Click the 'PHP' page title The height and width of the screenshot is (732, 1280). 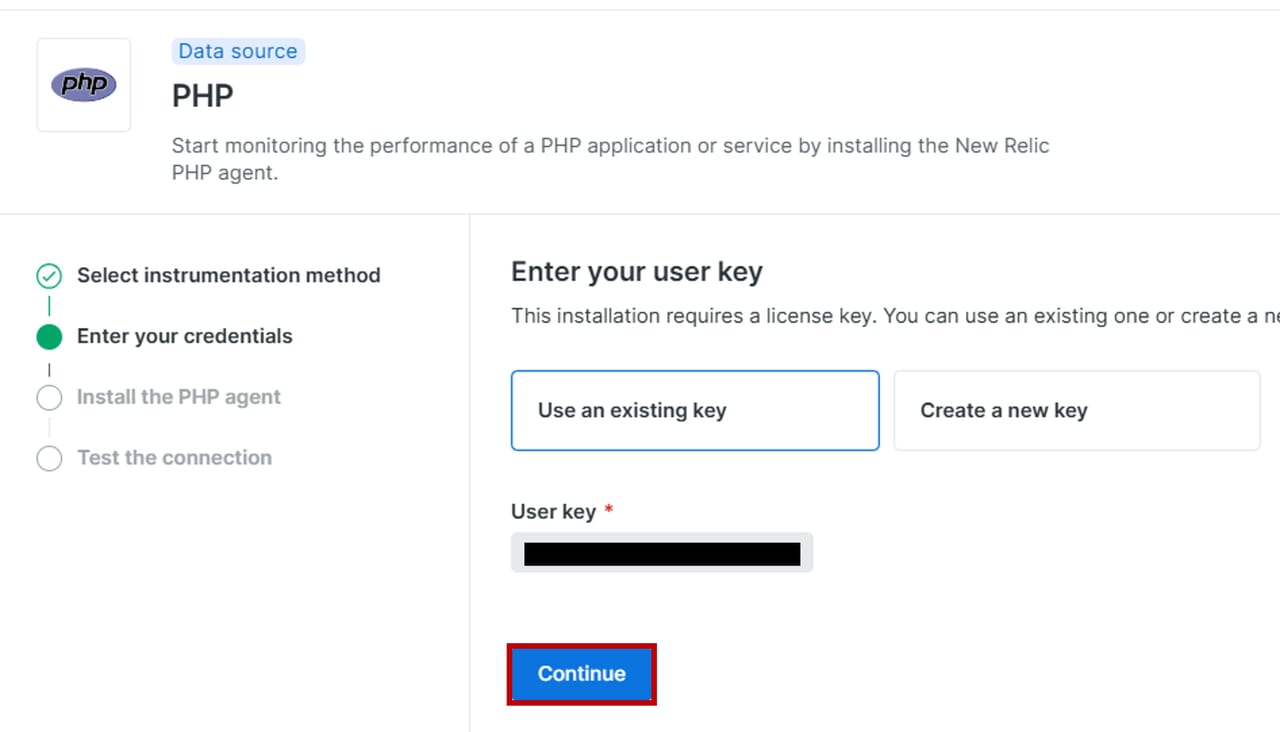point(203,96)
